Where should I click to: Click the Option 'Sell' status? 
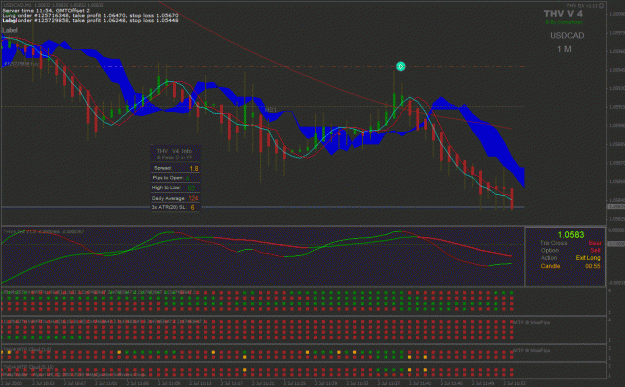(x=595, y=250)
